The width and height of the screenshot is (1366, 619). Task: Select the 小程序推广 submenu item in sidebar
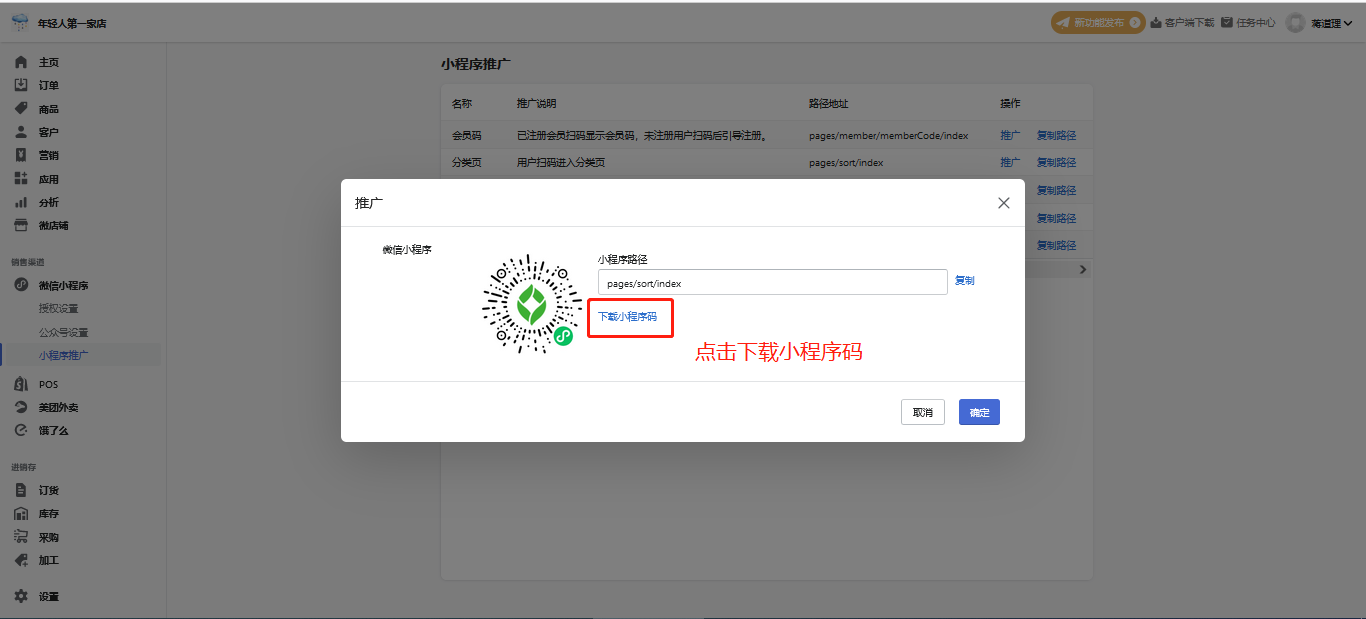[63, 355]
